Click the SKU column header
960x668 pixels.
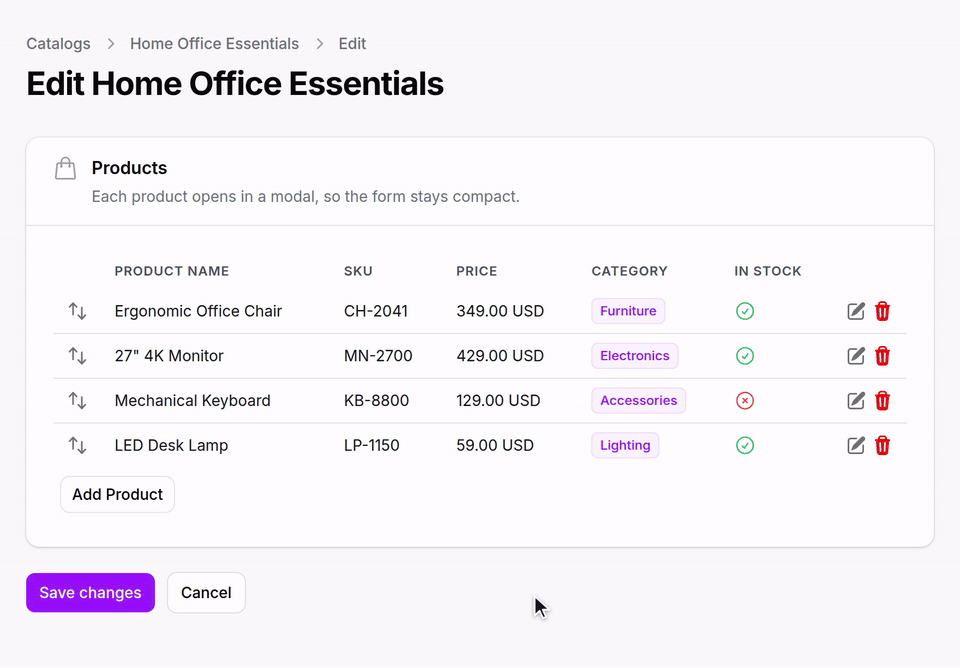tap(358, 271)
